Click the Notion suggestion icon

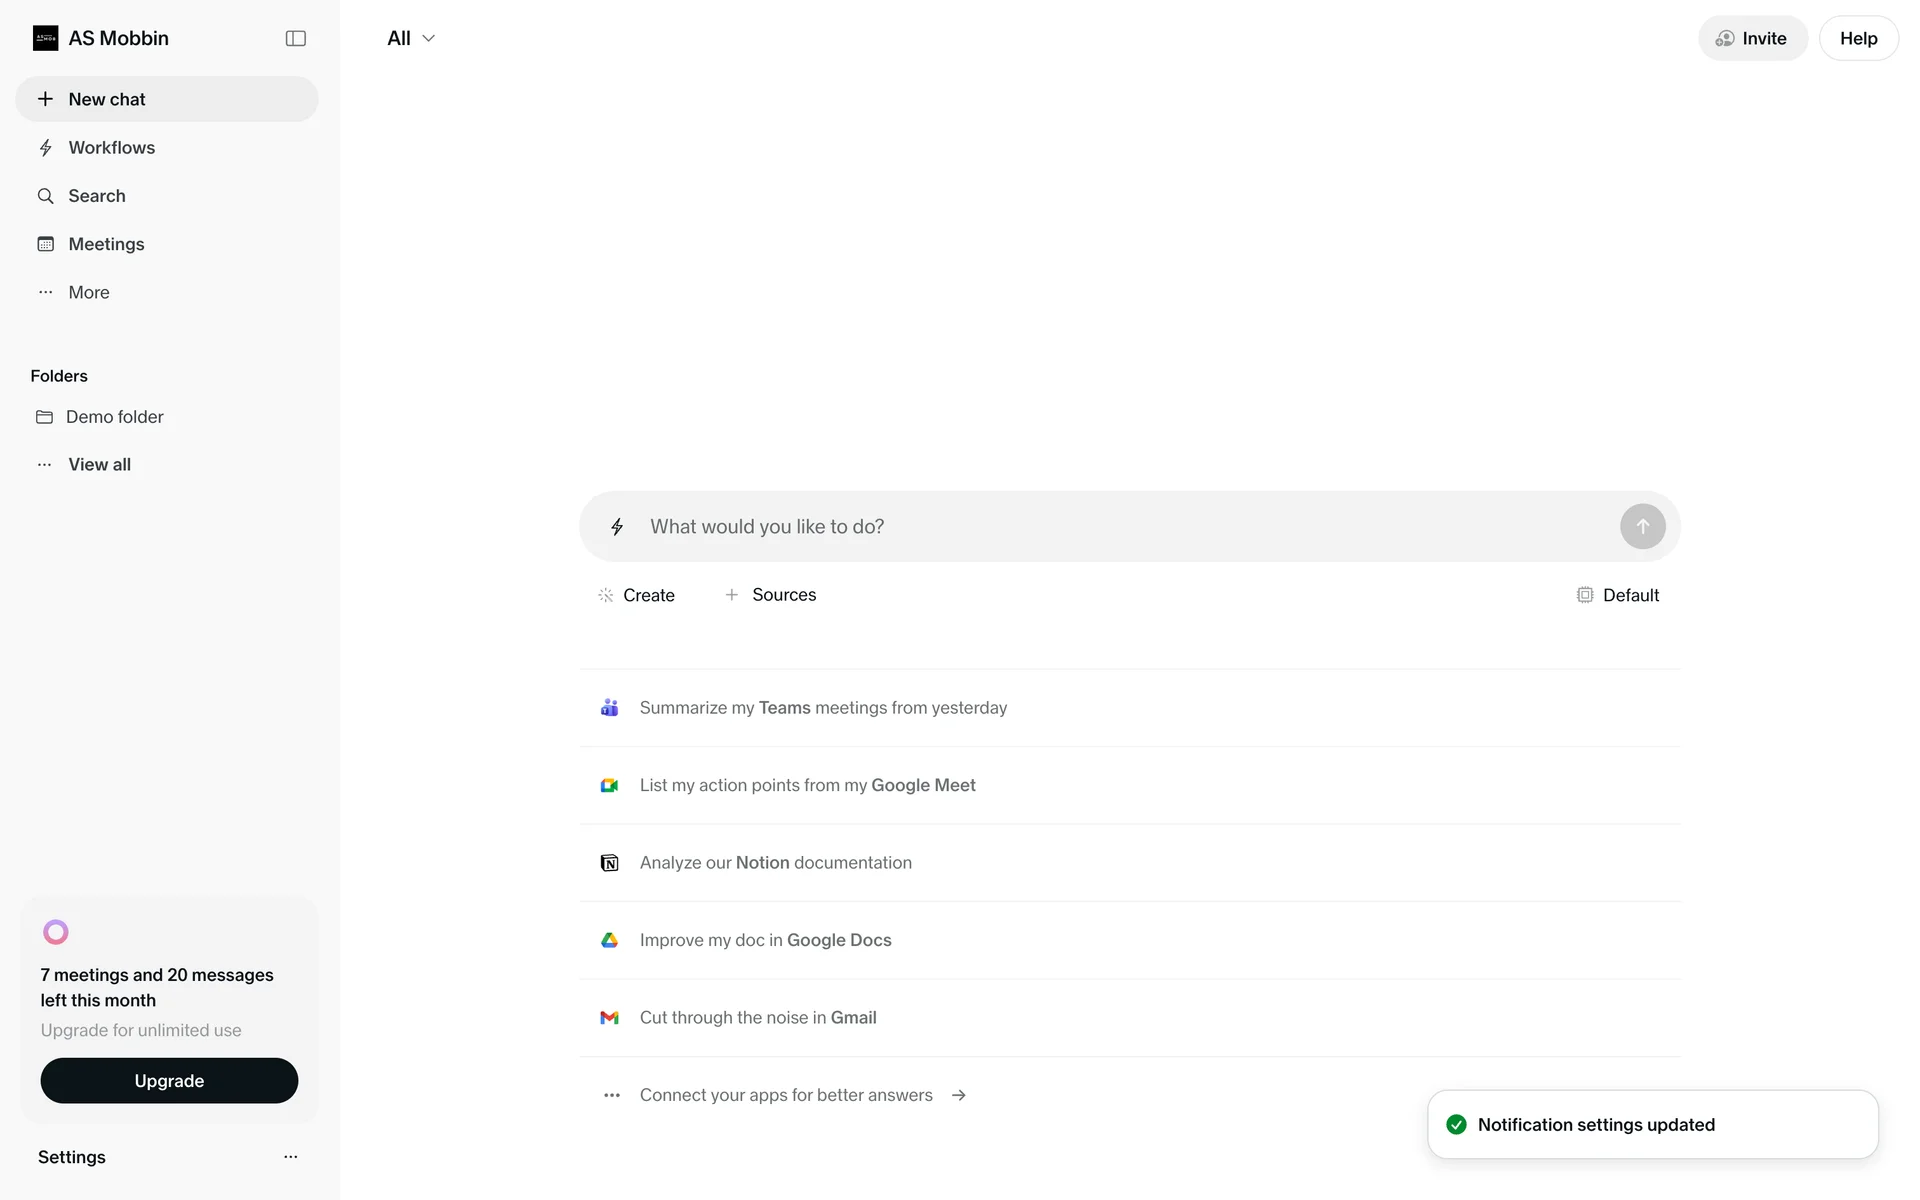[x=609, y=863]
